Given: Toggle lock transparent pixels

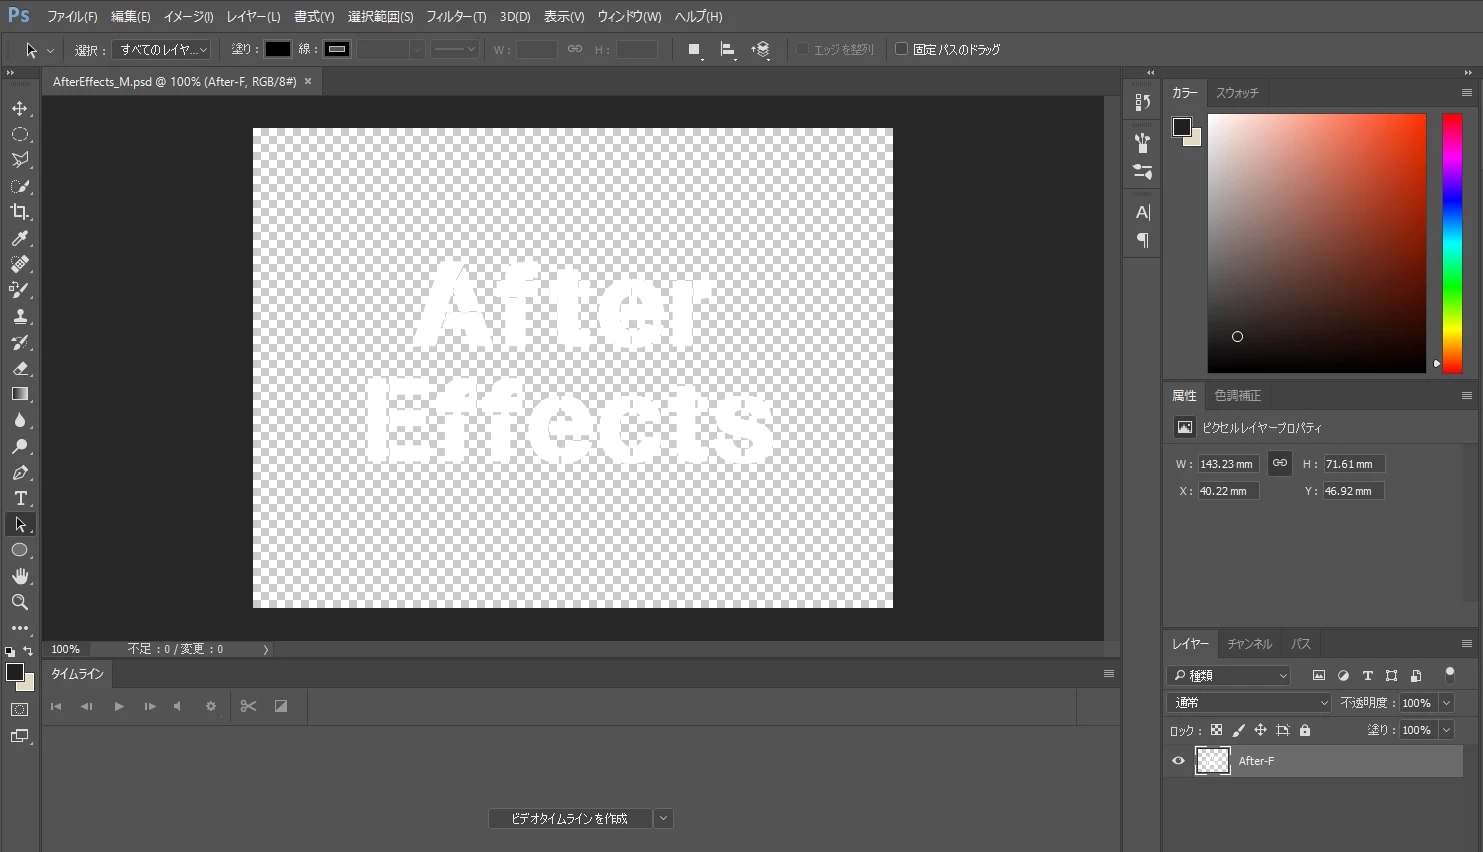Looking at the screenshot, I should (x=1216, y=730).
